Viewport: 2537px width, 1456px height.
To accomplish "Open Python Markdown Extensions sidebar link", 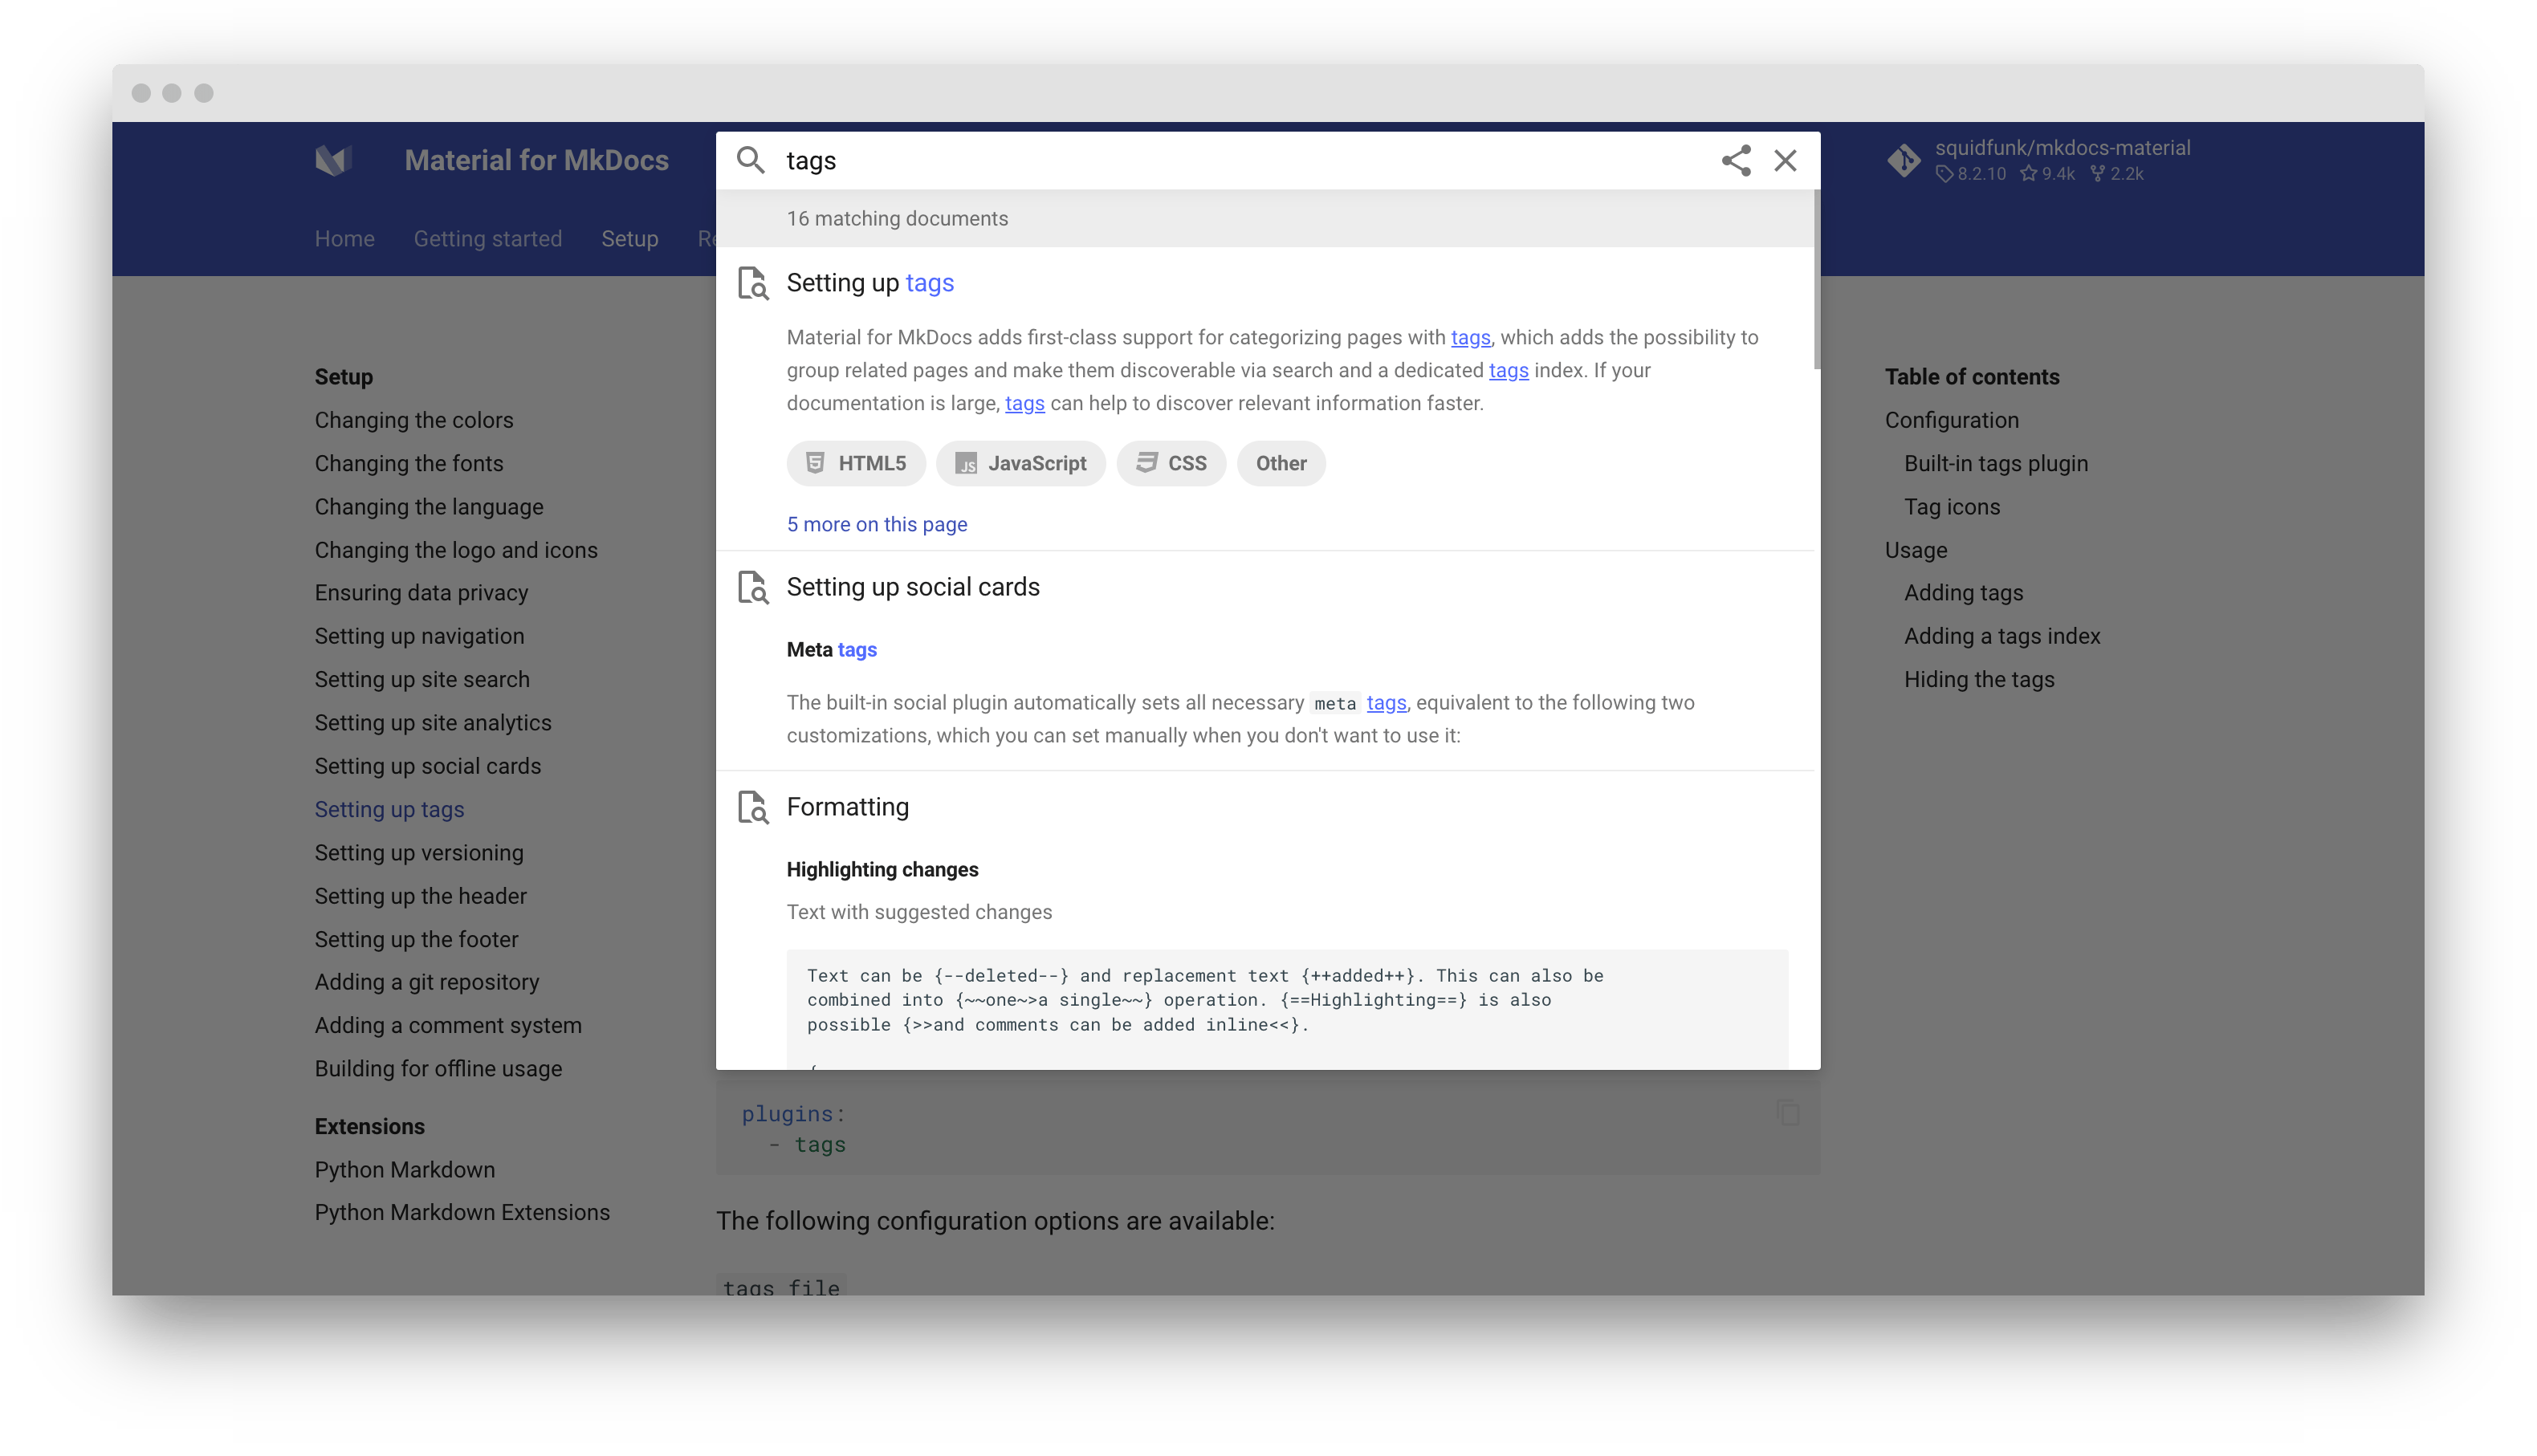I will 462,1212.
